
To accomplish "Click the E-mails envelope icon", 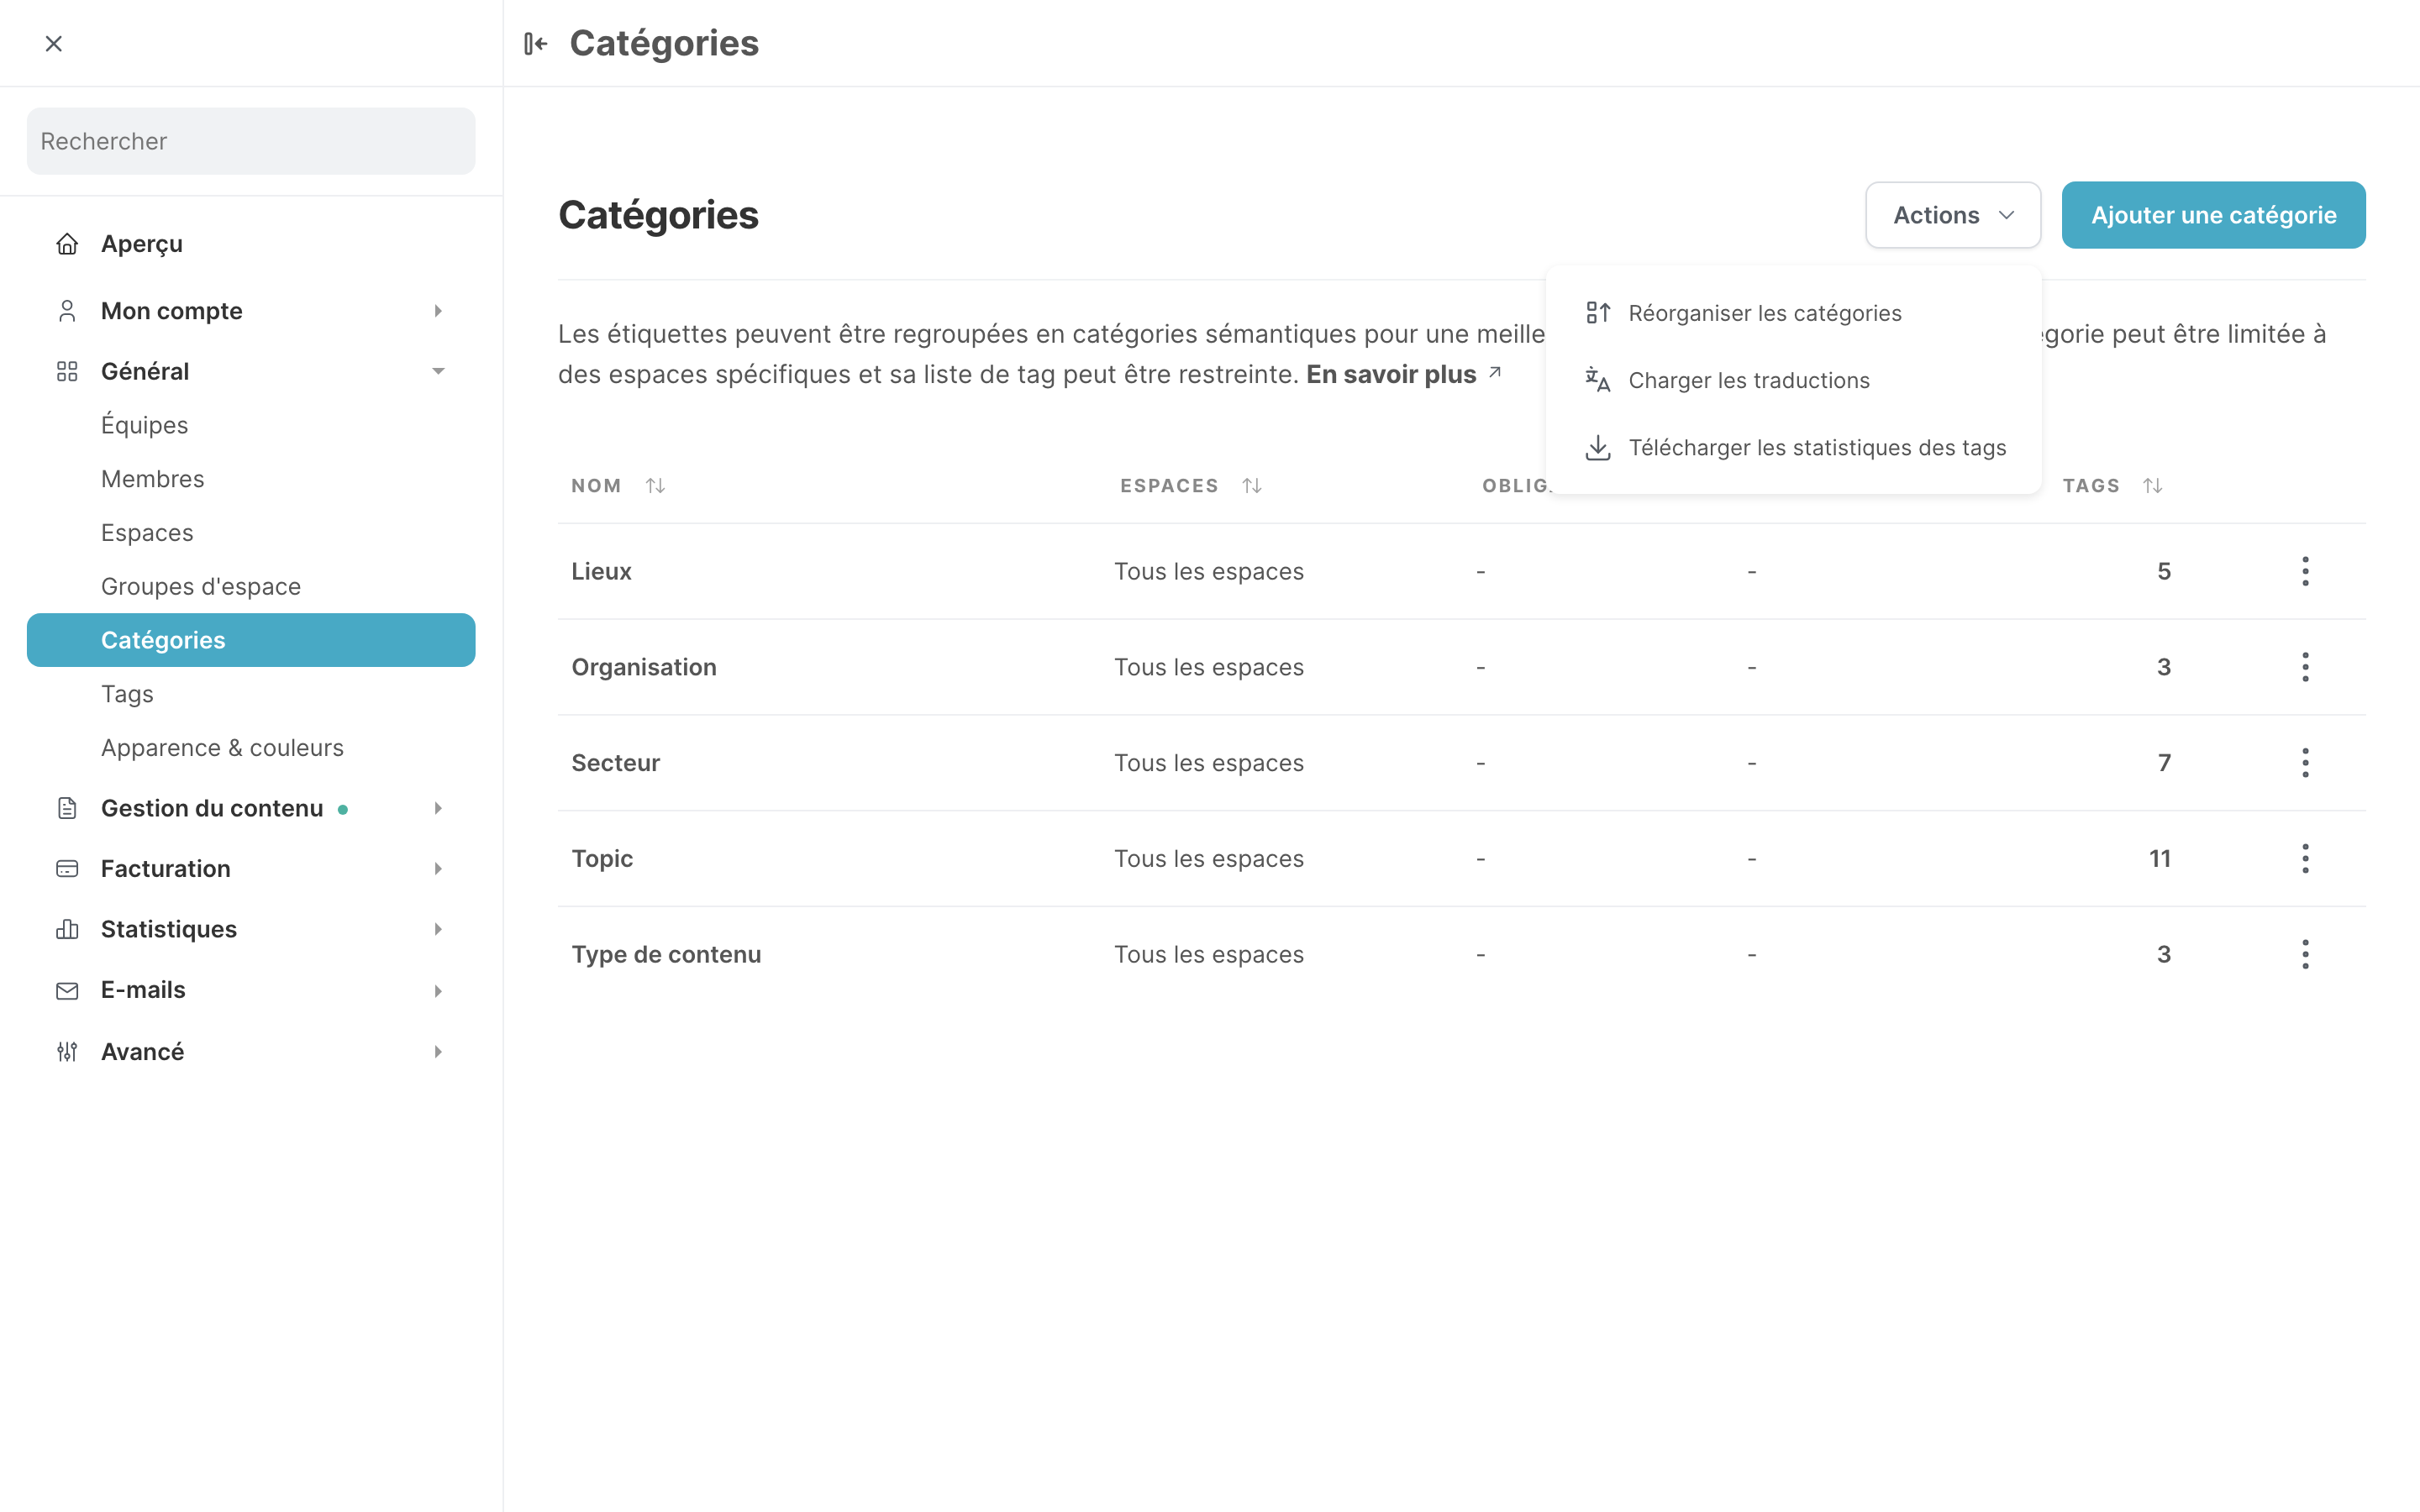I will (67, 990).
